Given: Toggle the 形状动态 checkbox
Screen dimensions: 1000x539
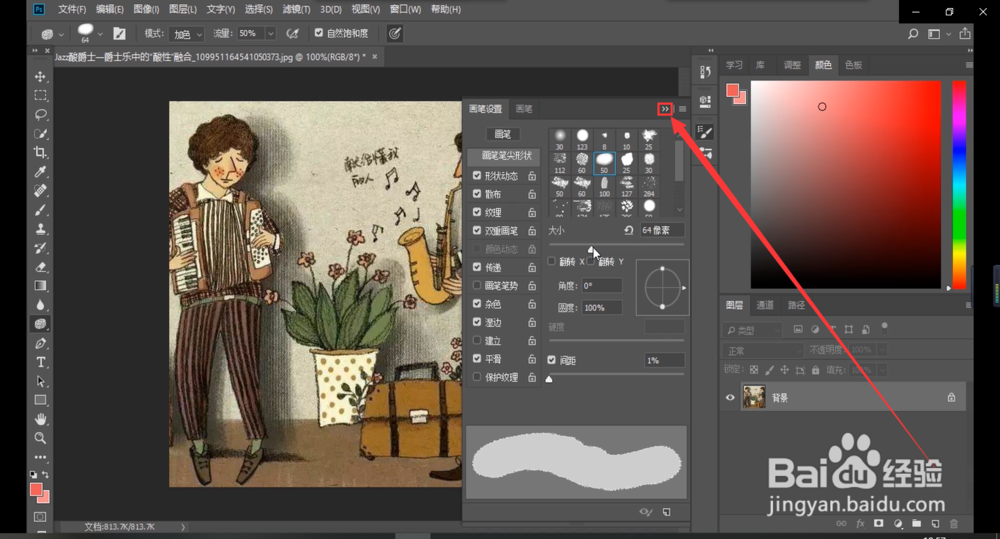Looking at the screenshot, I should (x=476, y=175).
